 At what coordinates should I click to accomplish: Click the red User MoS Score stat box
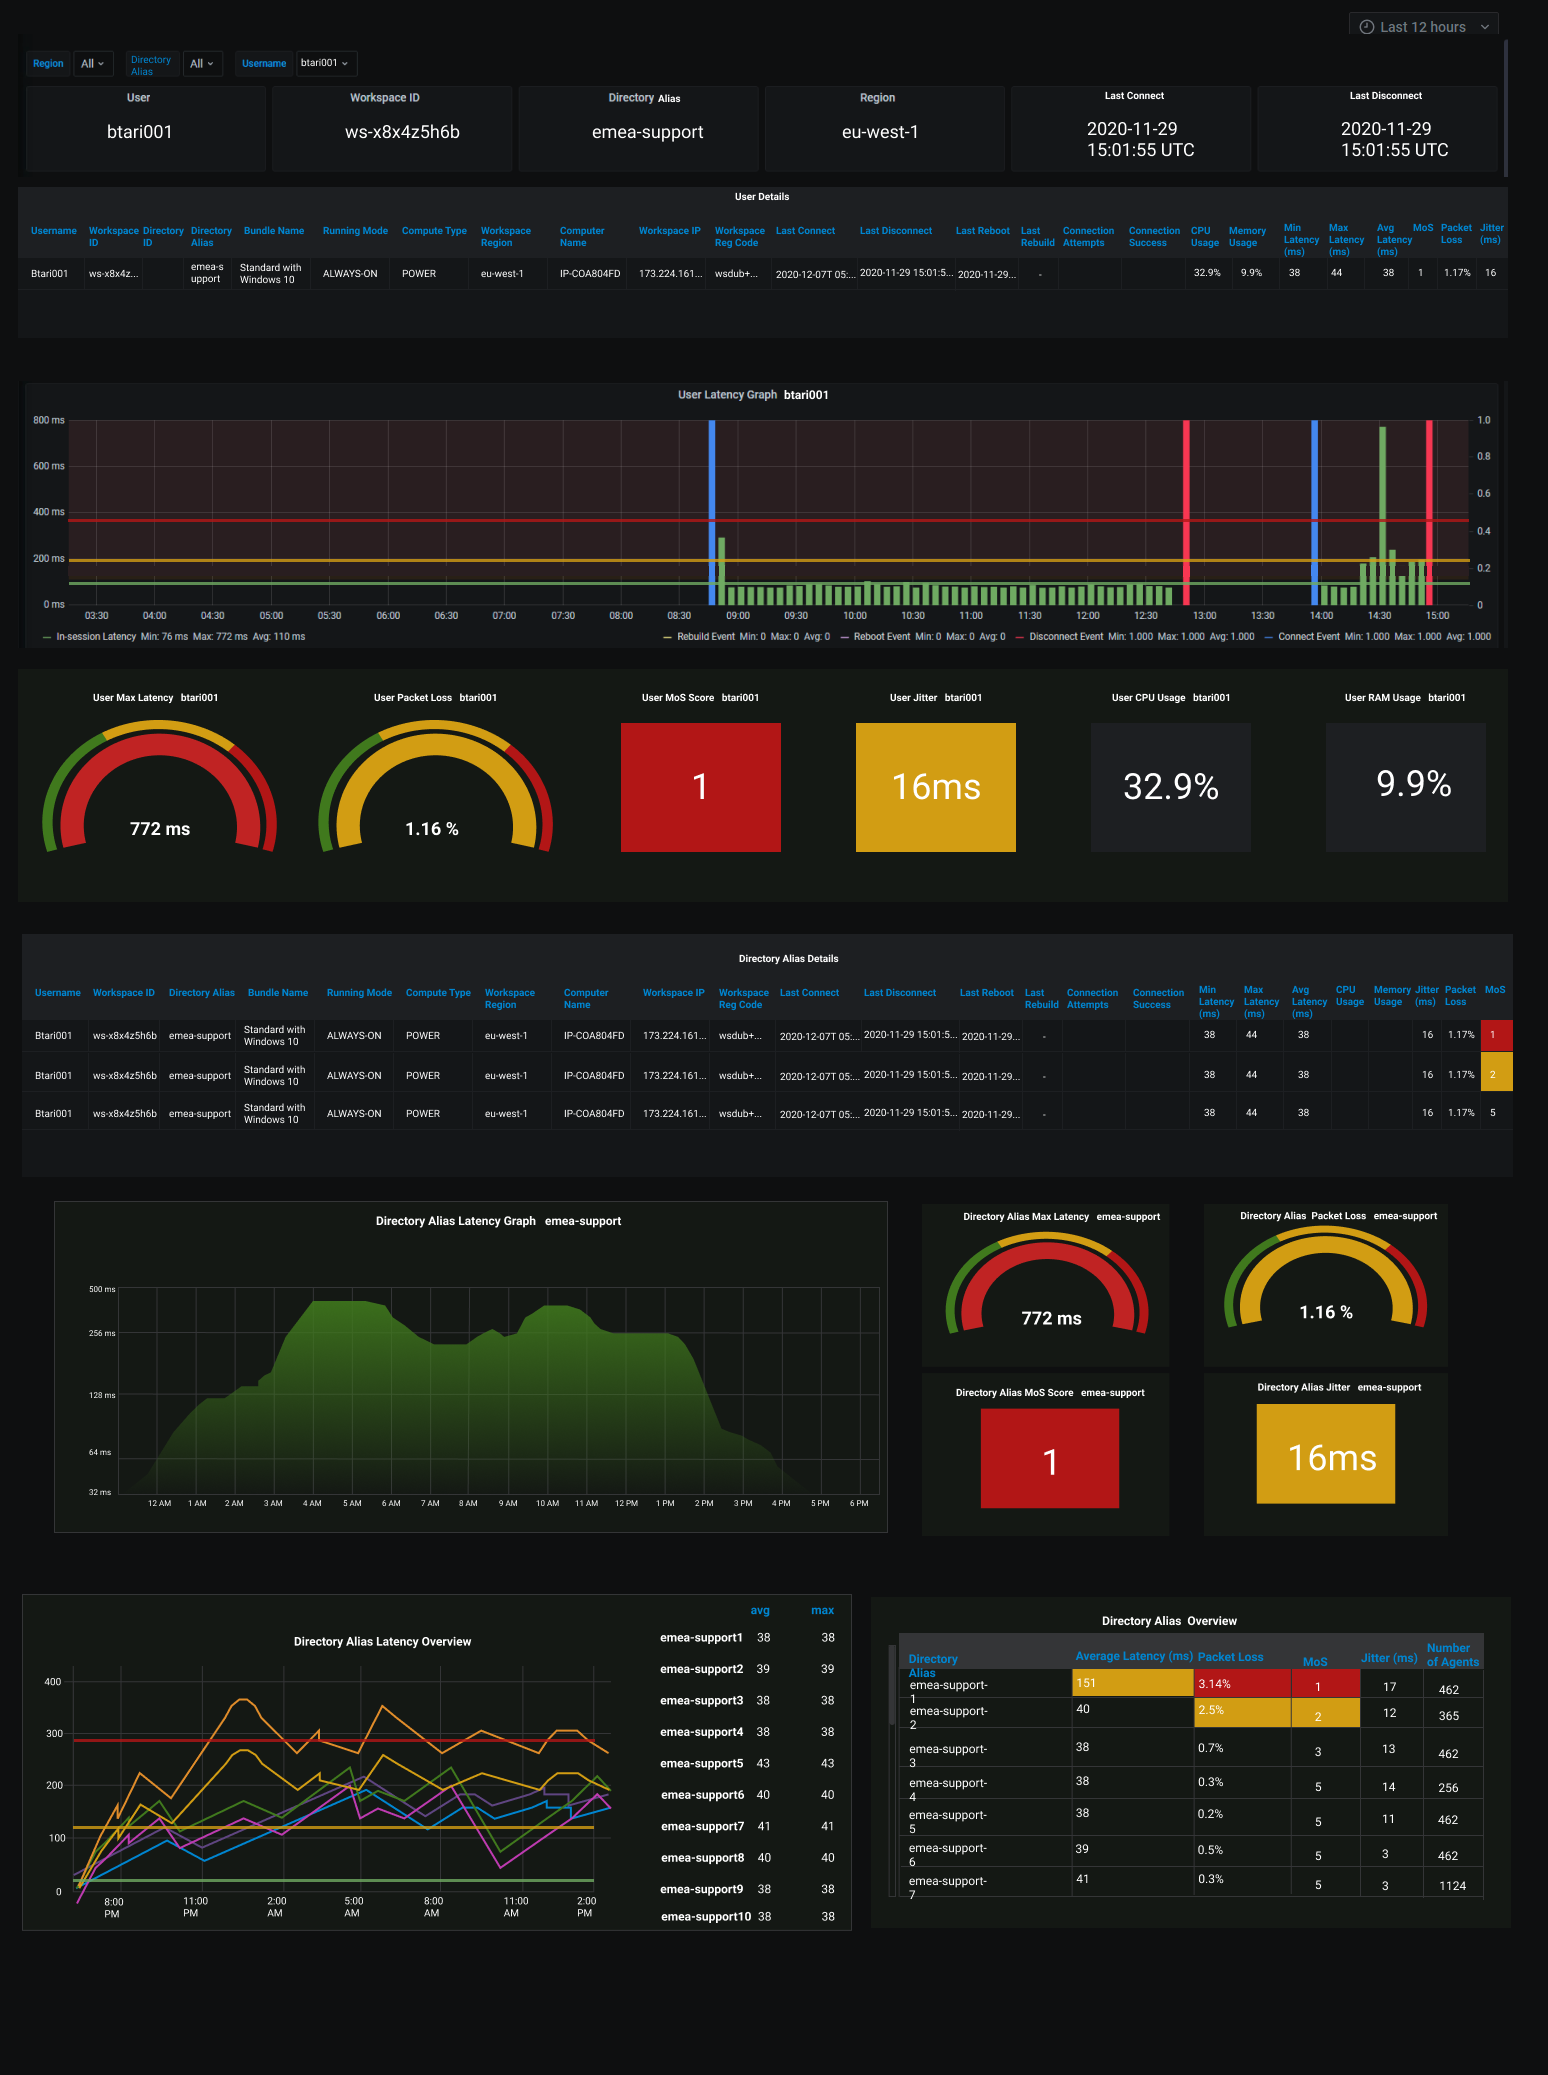click(x=700, y=787)
